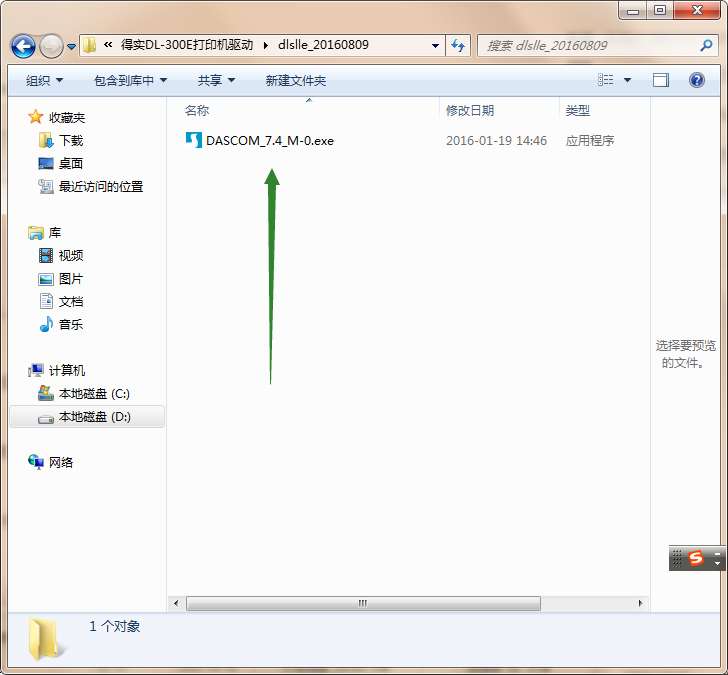Open 本地磁盘 (D:)
This screenshot has height=675, width=728.
point(95,417)
